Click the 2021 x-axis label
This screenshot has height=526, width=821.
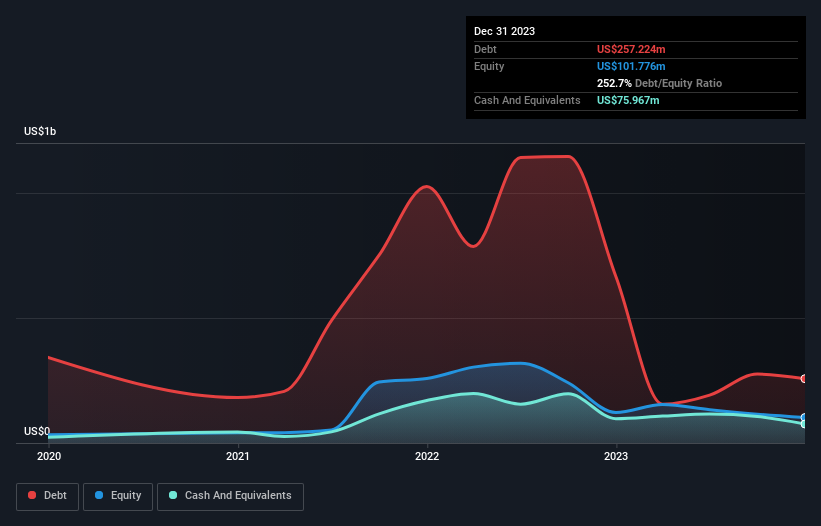238,456
